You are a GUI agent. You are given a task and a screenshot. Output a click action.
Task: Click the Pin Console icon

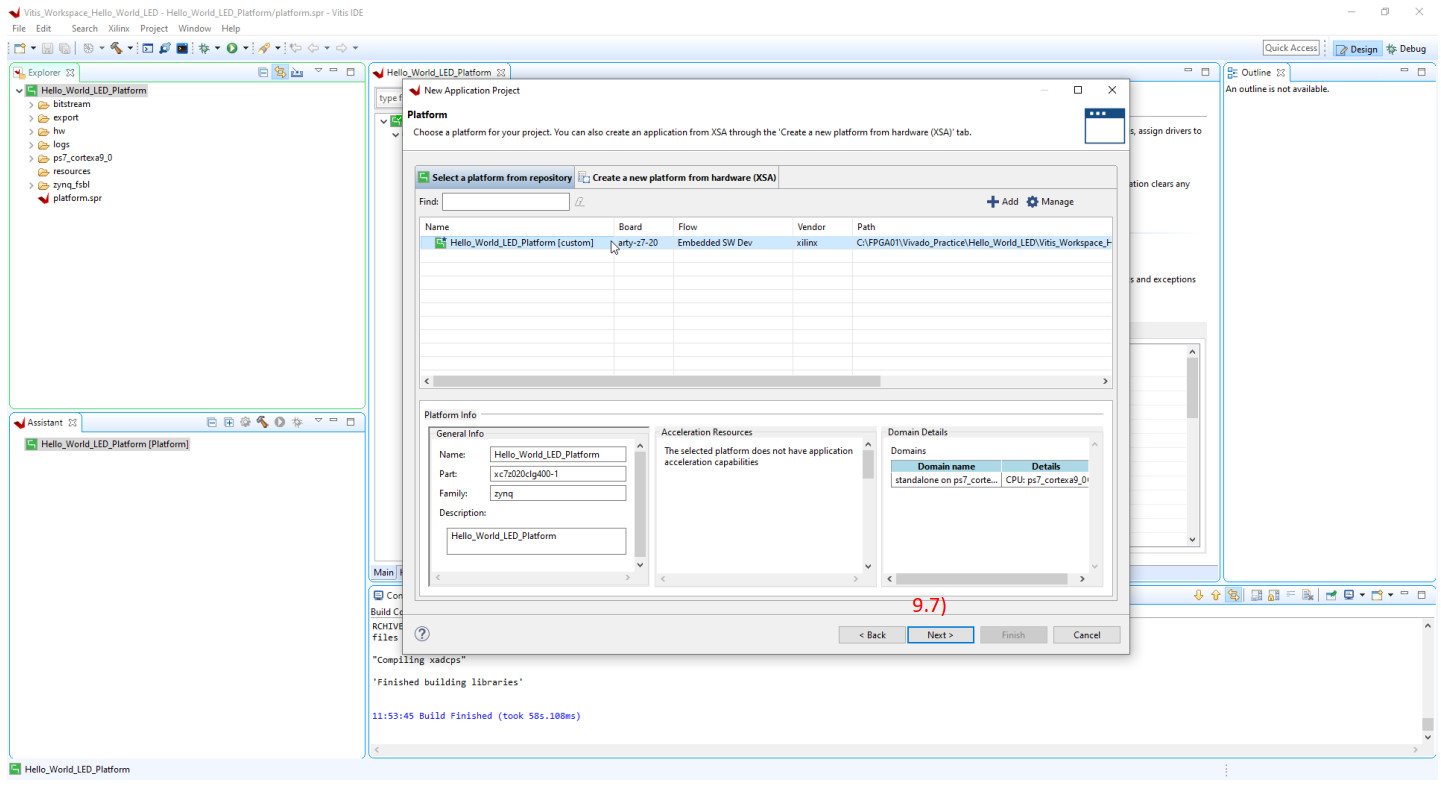pos(1331,595)
